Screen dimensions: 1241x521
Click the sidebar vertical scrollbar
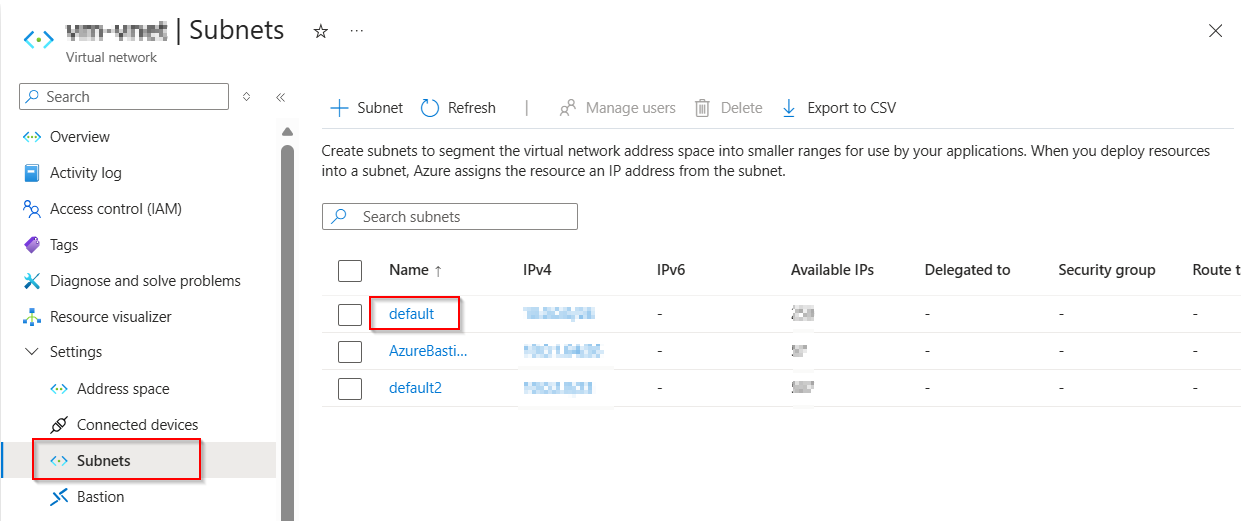click(x=288, y=332)
